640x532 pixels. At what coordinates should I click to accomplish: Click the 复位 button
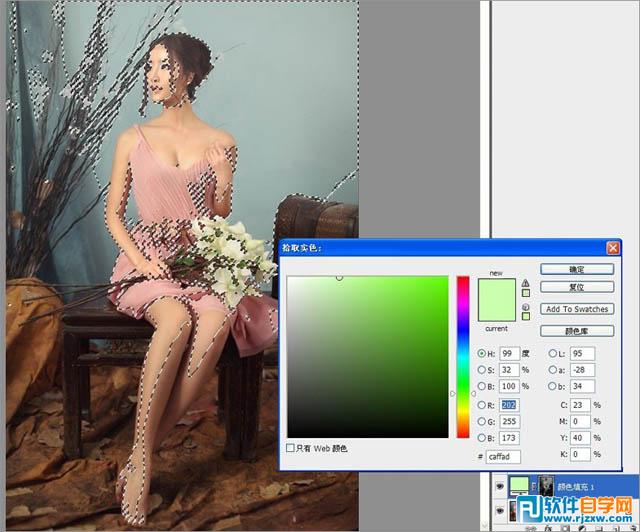[576, 286]
